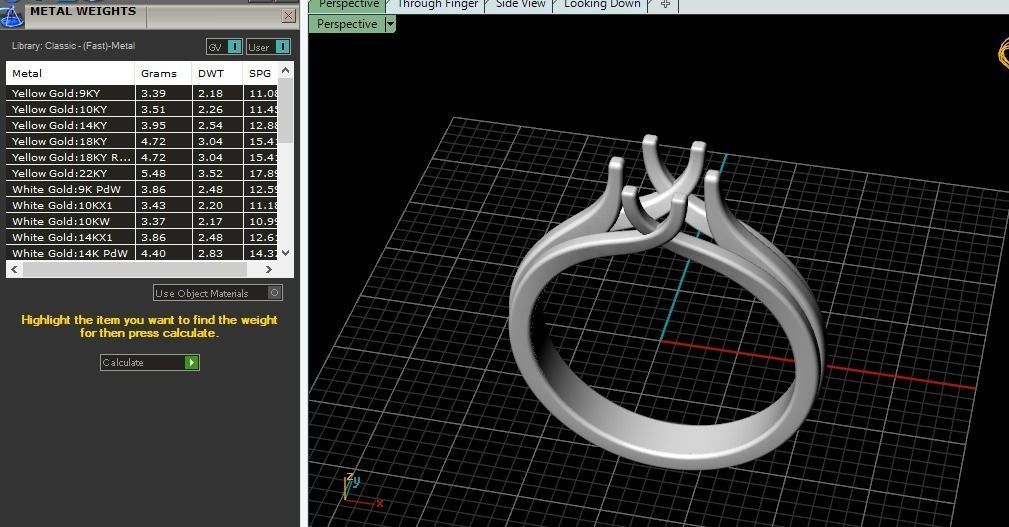Click the table scroll left arrow
This screenshot has height=527, width=1009.
(14, 270)
